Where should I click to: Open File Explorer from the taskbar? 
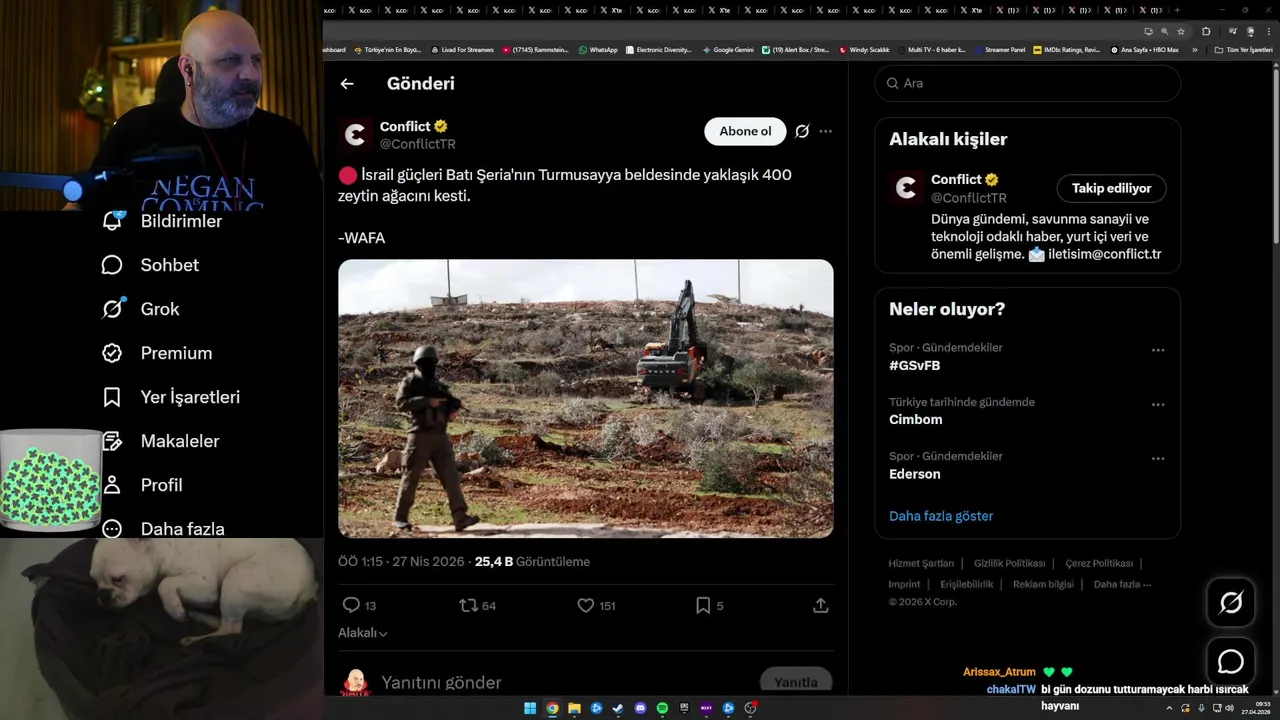pos(574,708)
